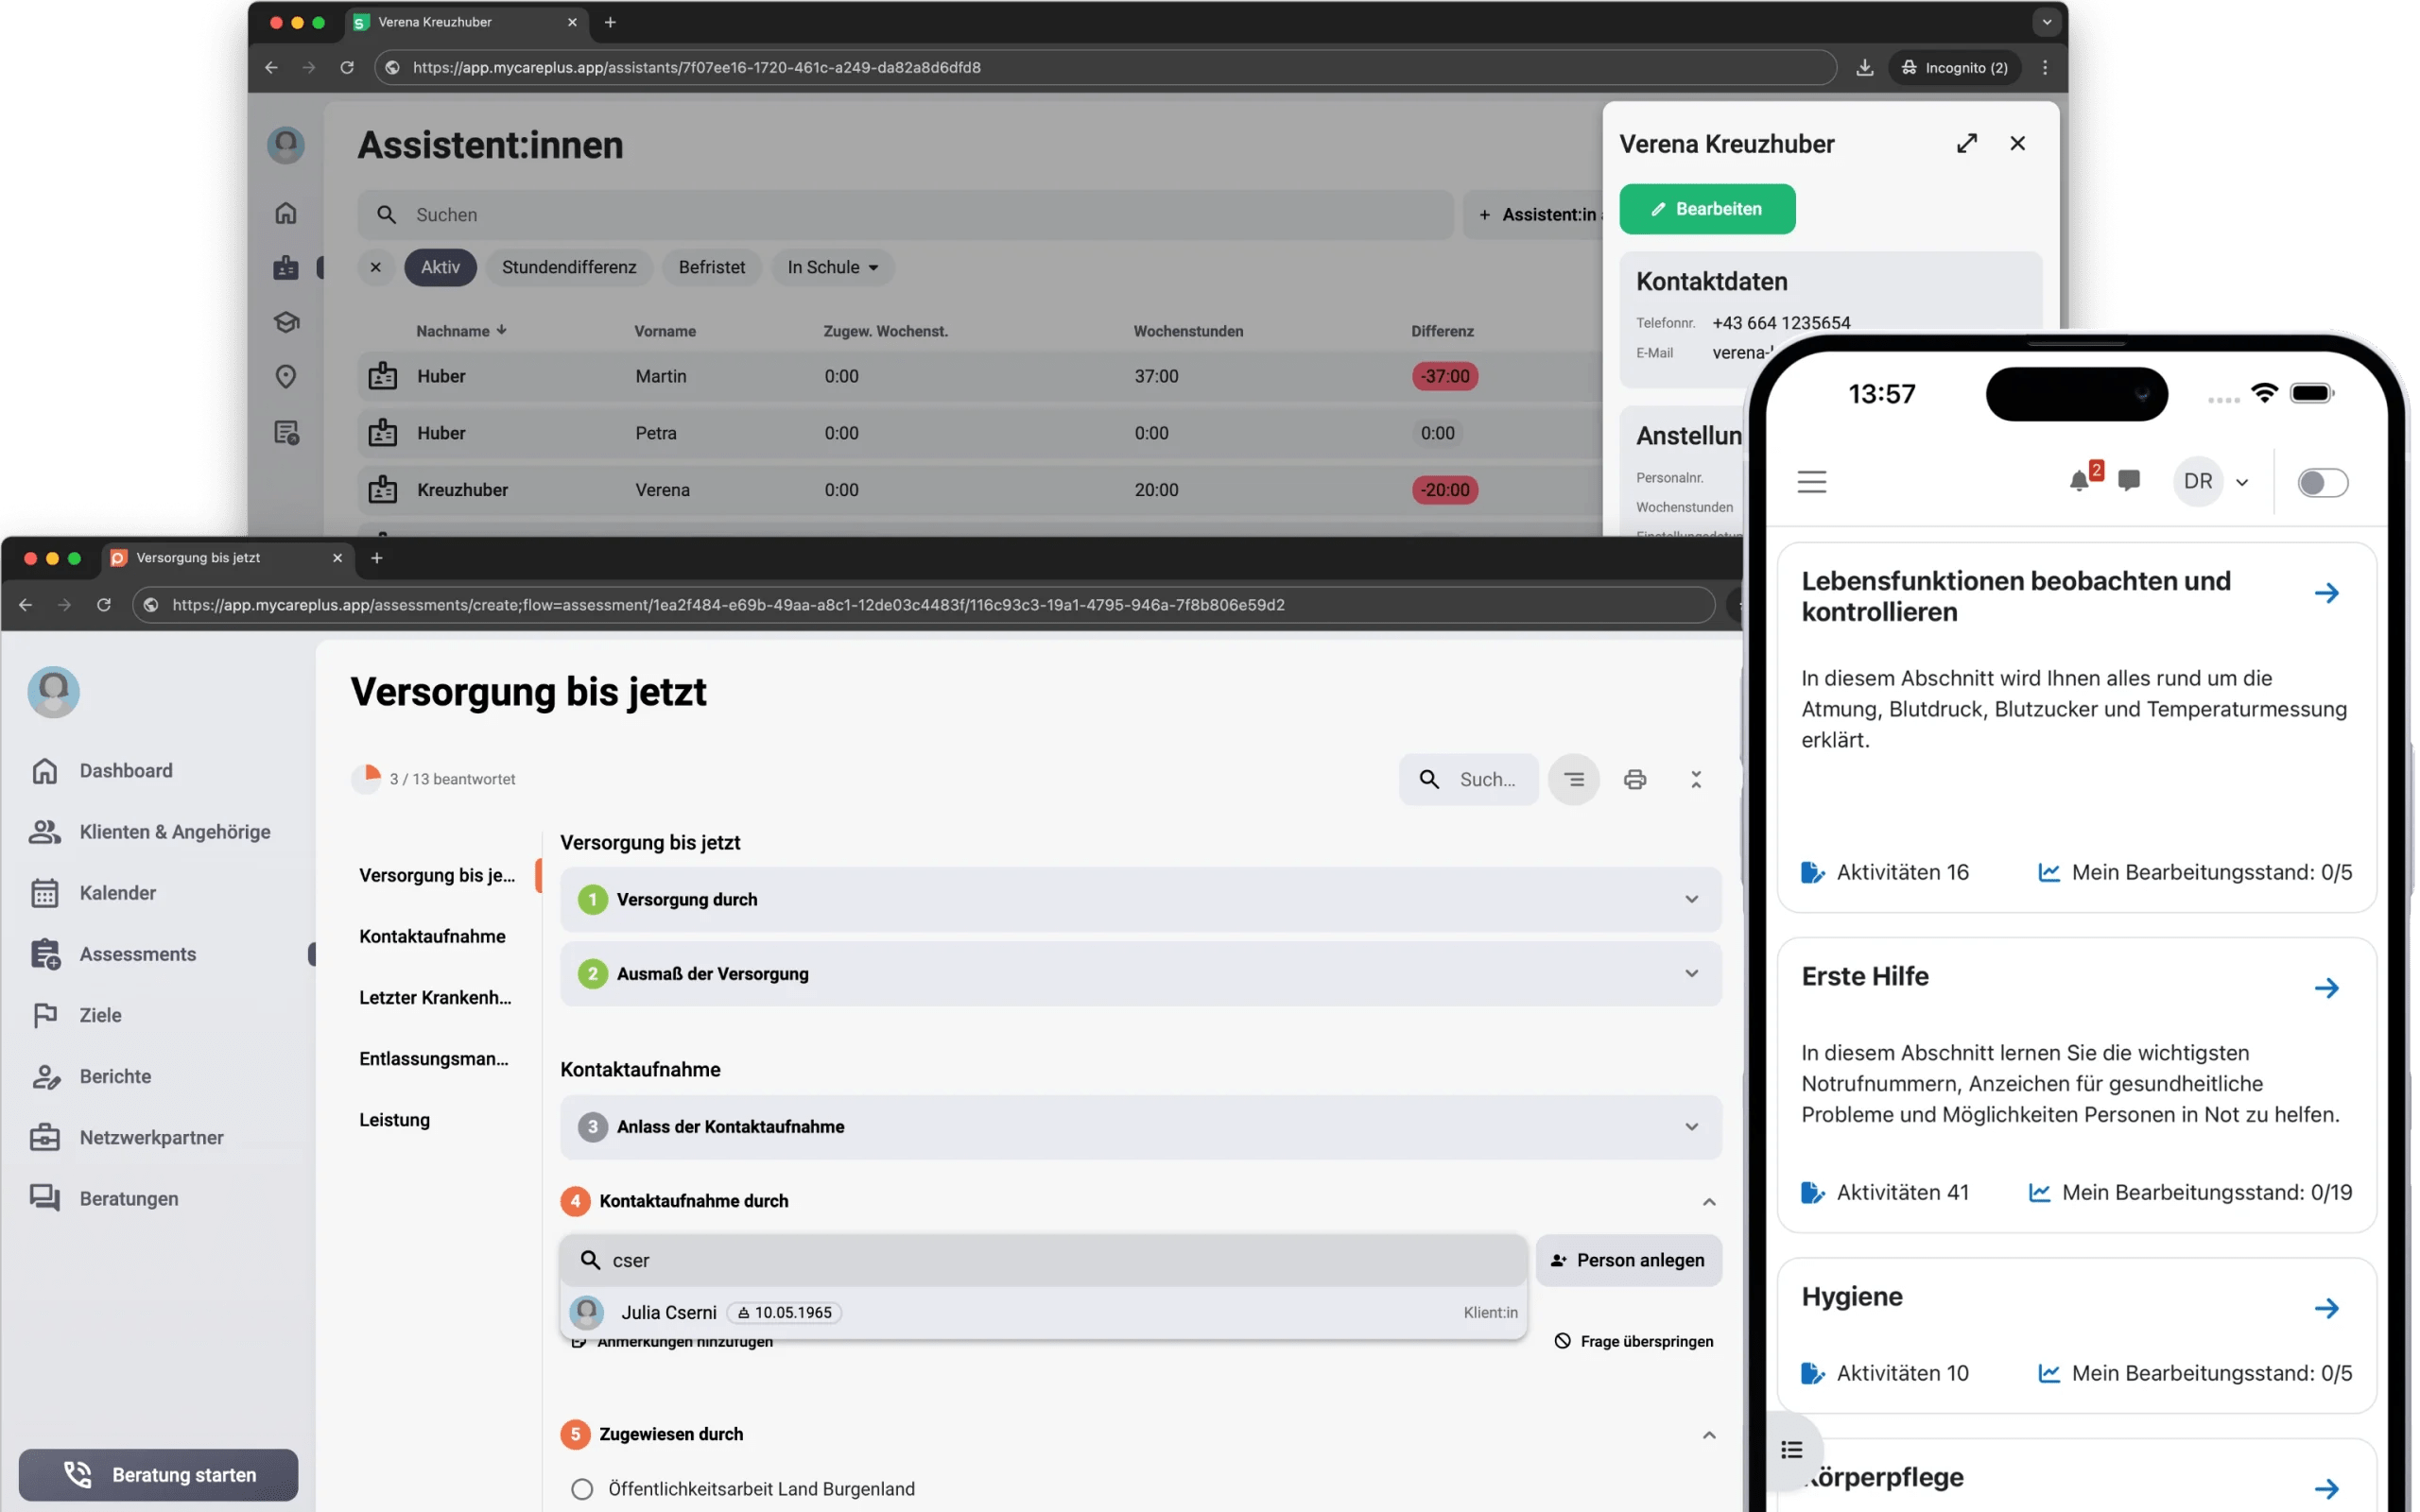This screenshot has height=1512, width=2420.
Task: Toggle the Aktiv filter chip
Action: 440,267
